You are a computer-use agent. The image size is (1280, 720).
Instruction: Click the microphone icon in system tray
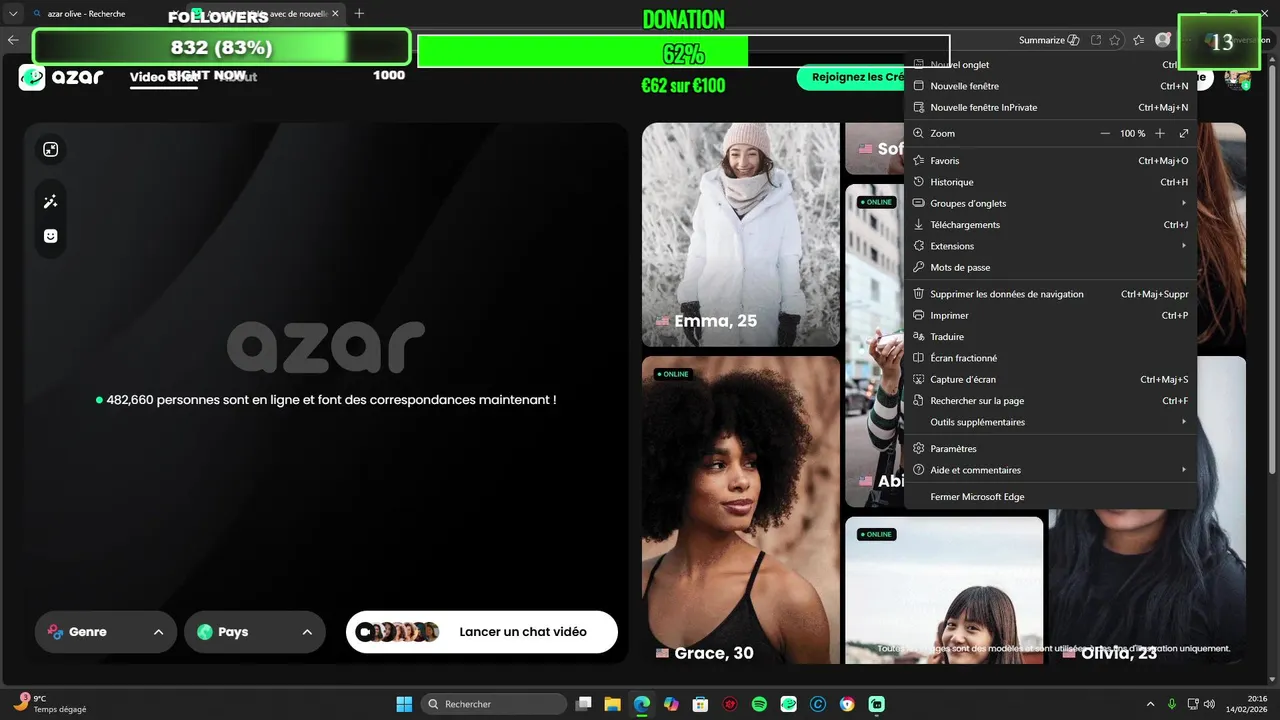point(1172,704)
